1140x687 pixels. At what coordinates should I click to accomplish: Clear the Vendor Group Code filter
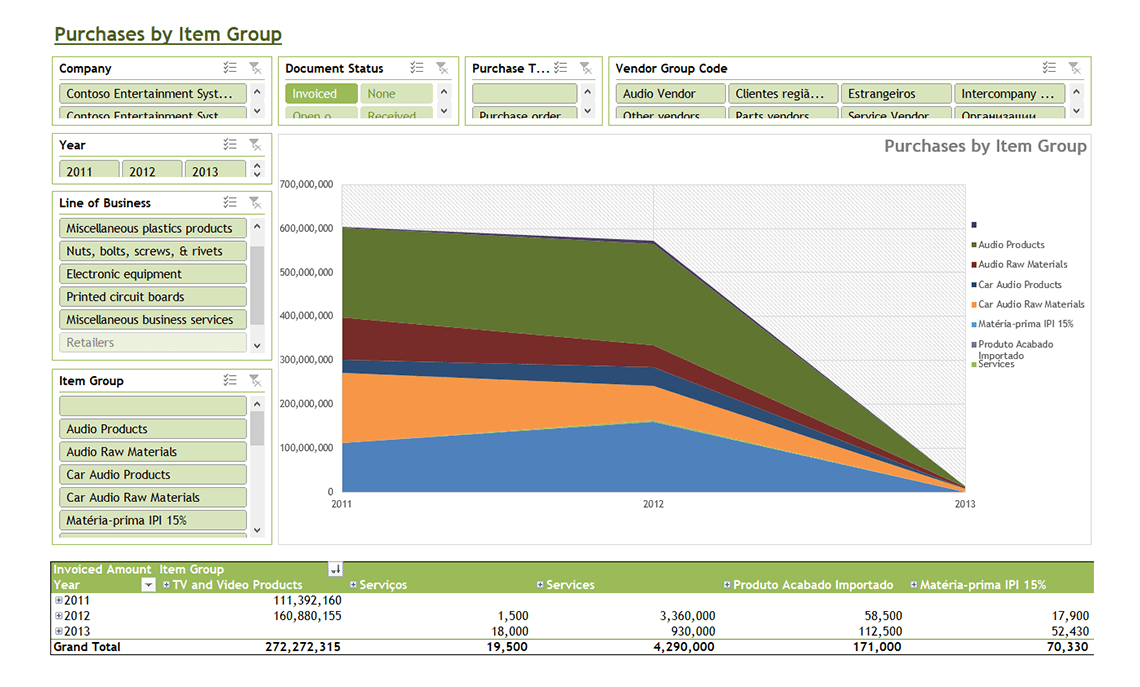pyautogui.click(x=1075, y=68)
